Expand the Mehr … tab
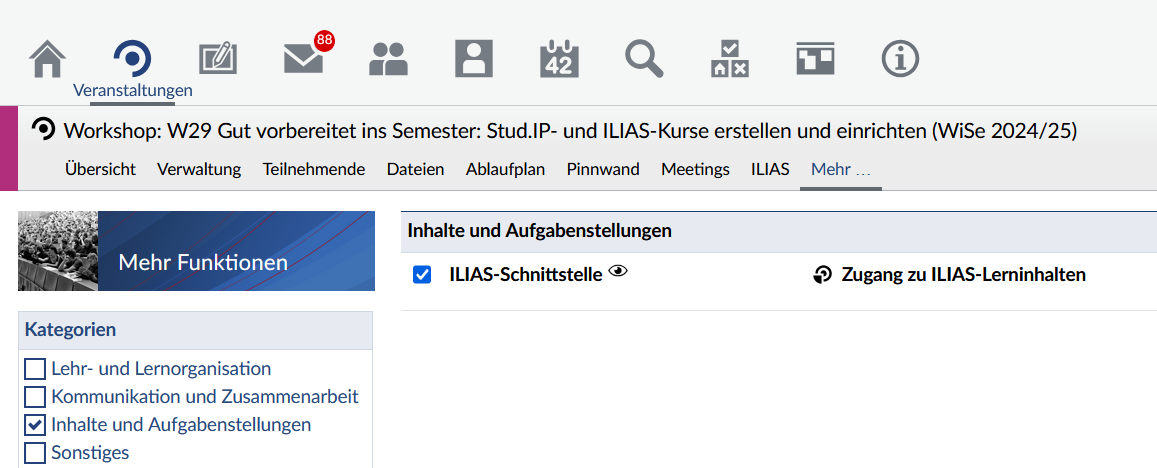The height and width of the screenshot is (468, 1157). [840, 169]
